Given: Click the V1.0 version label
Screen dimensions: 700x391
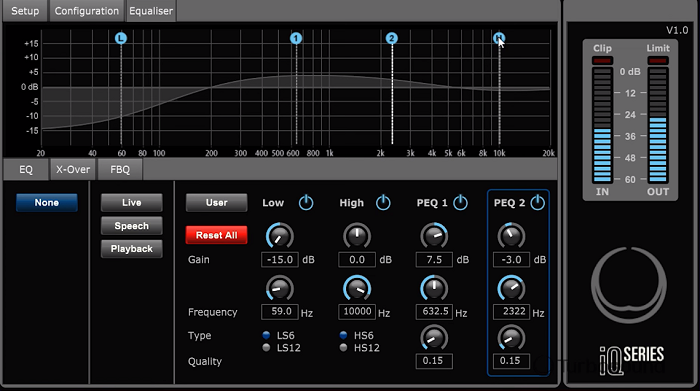Looking at the screenshot, I should point(677,30).
